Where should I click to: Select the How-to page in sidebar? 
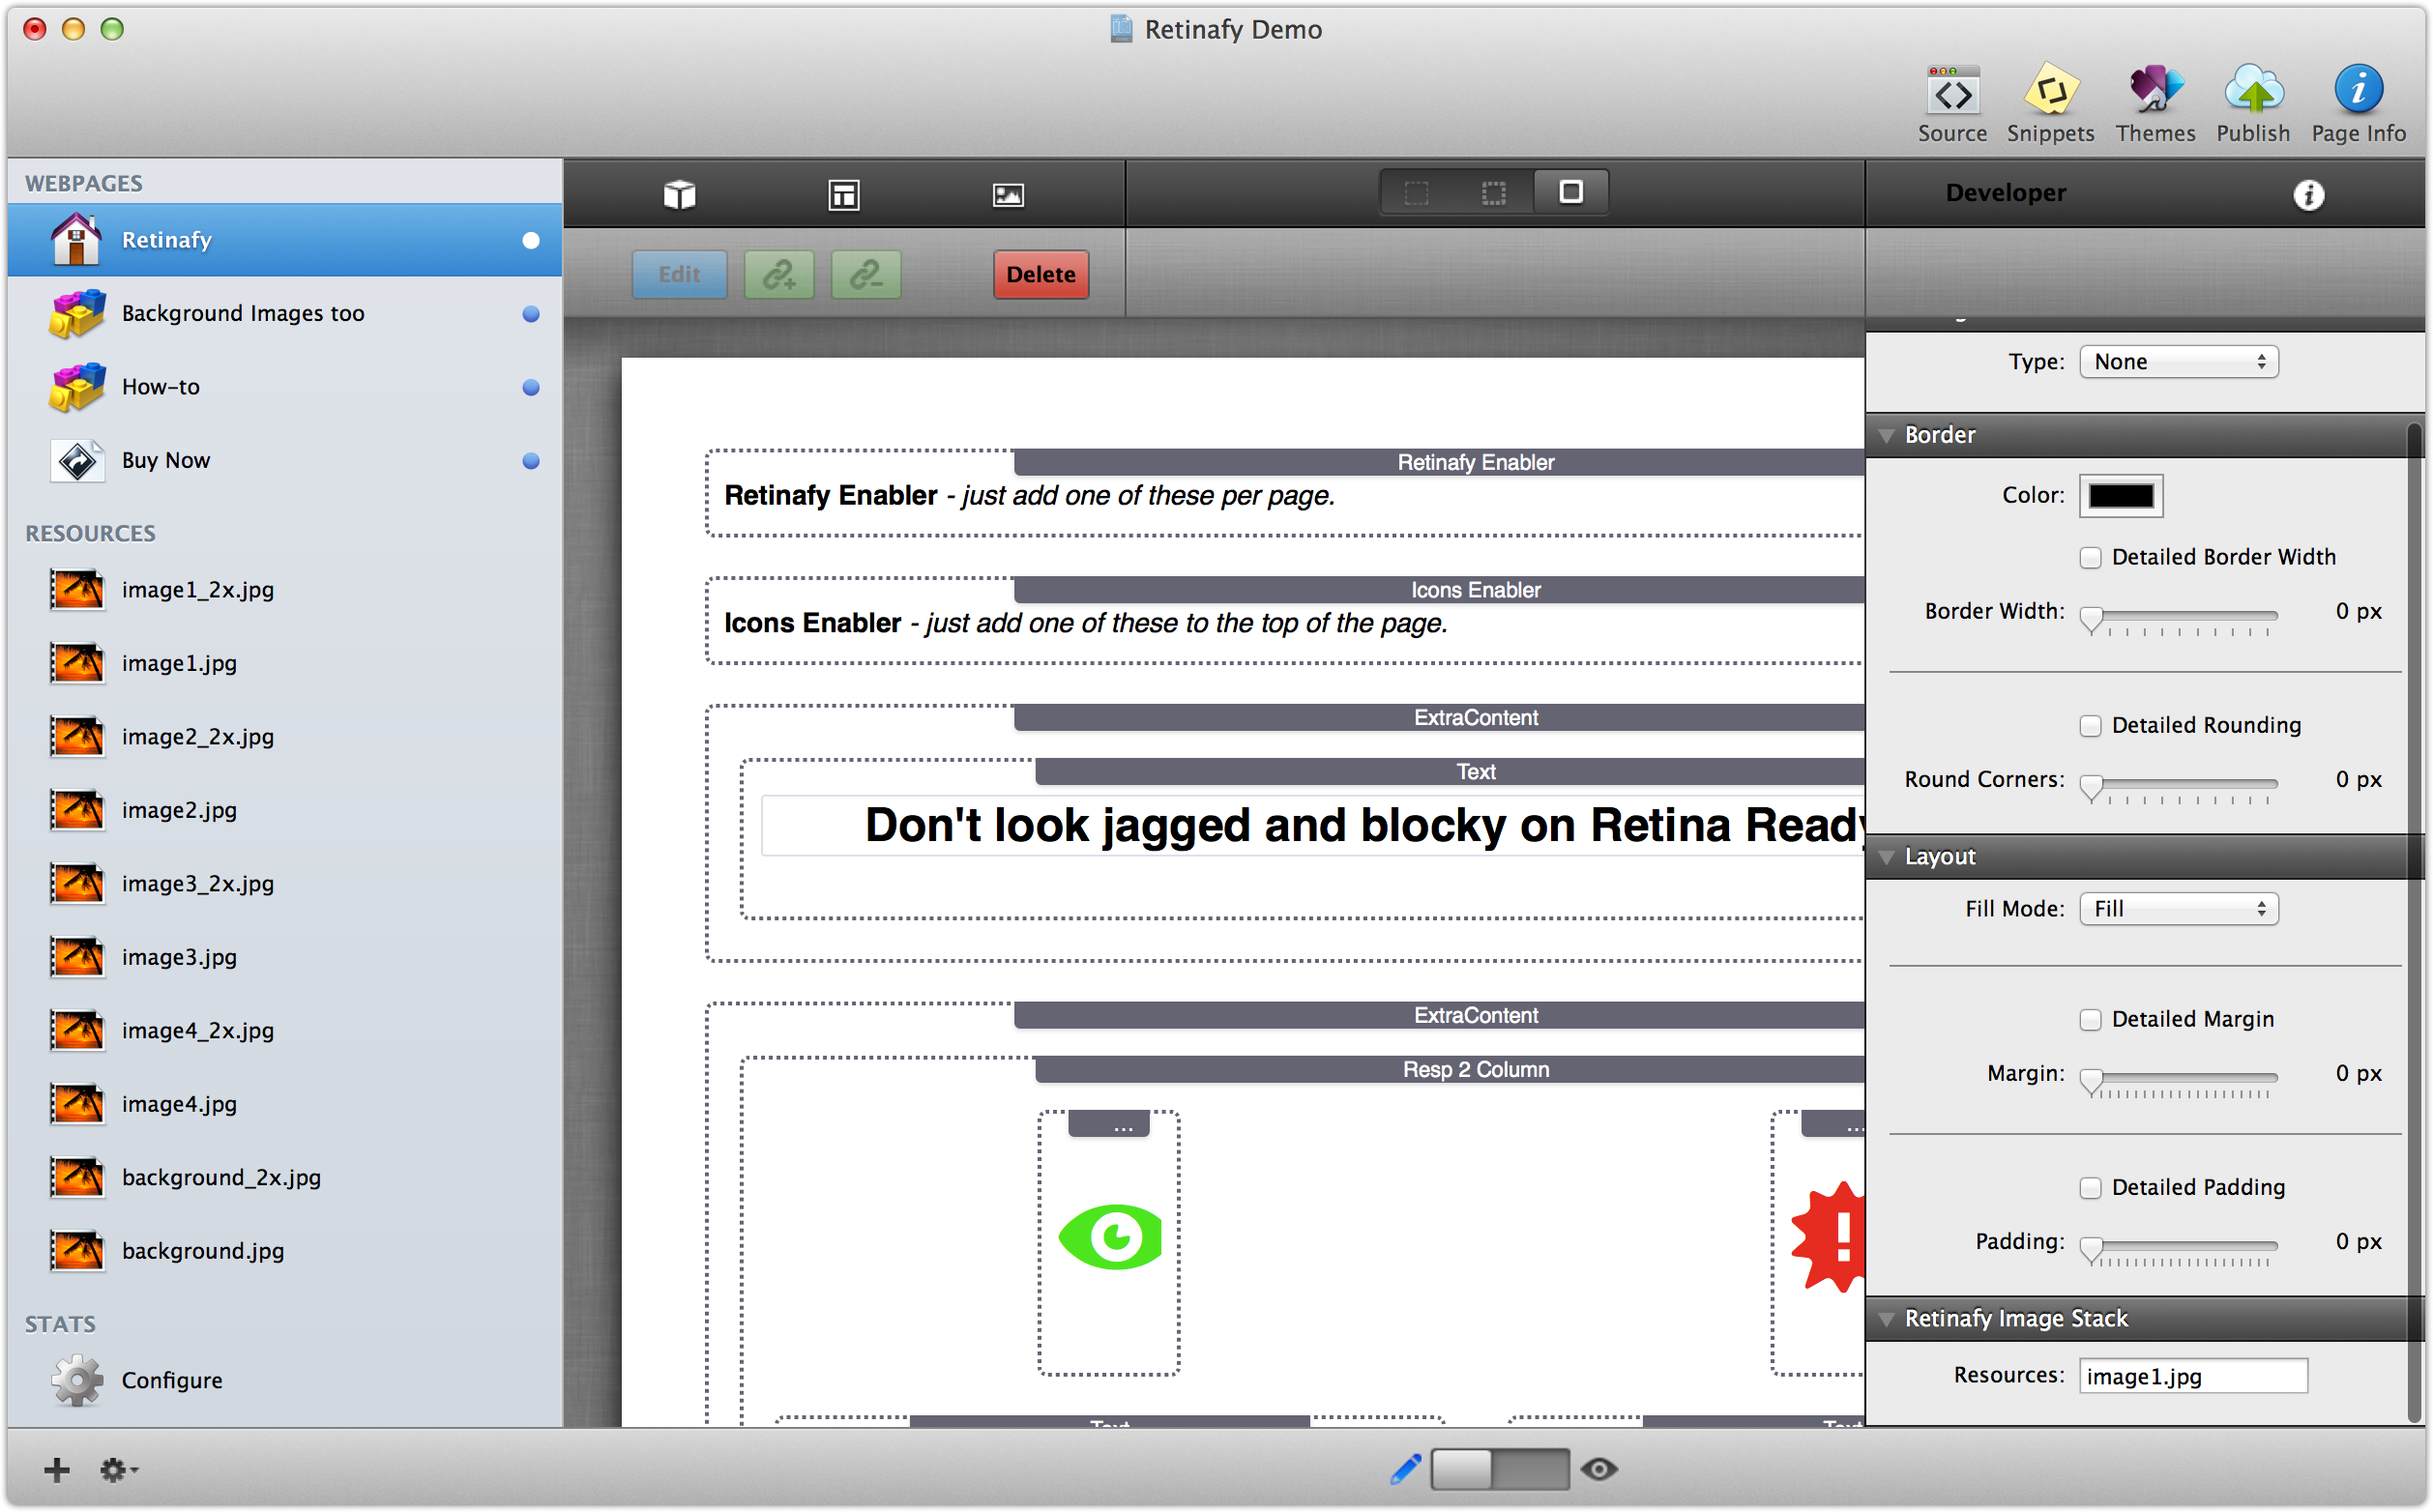coord(161,387)
